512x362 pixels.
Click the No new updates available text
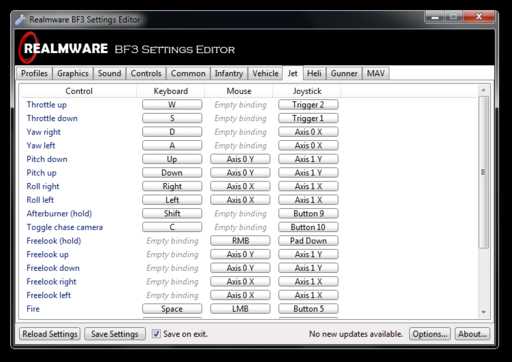pyautogui.click(x=355, y=334)
